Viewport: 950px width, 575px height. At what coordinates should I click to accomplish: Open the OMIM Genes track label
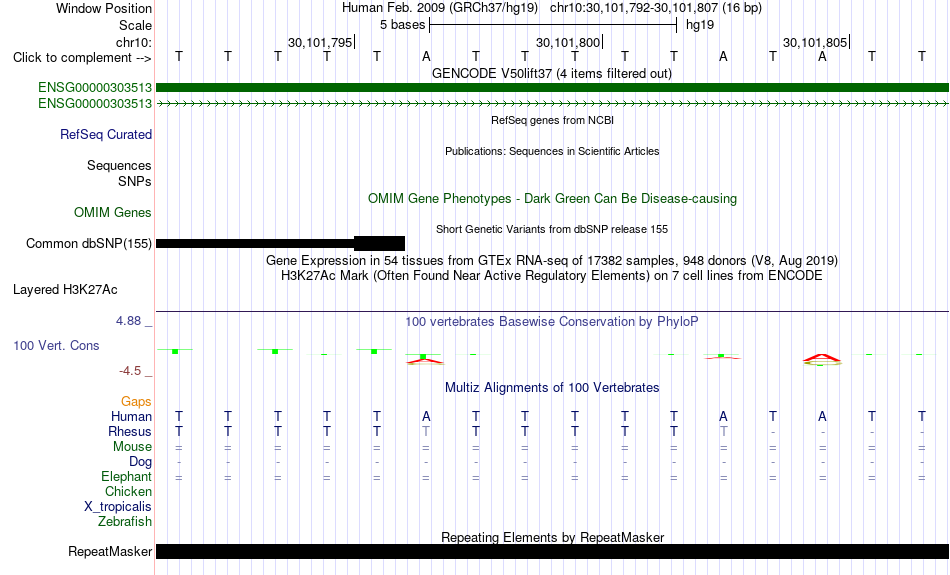pyautogui.click(x=113, y=213)
